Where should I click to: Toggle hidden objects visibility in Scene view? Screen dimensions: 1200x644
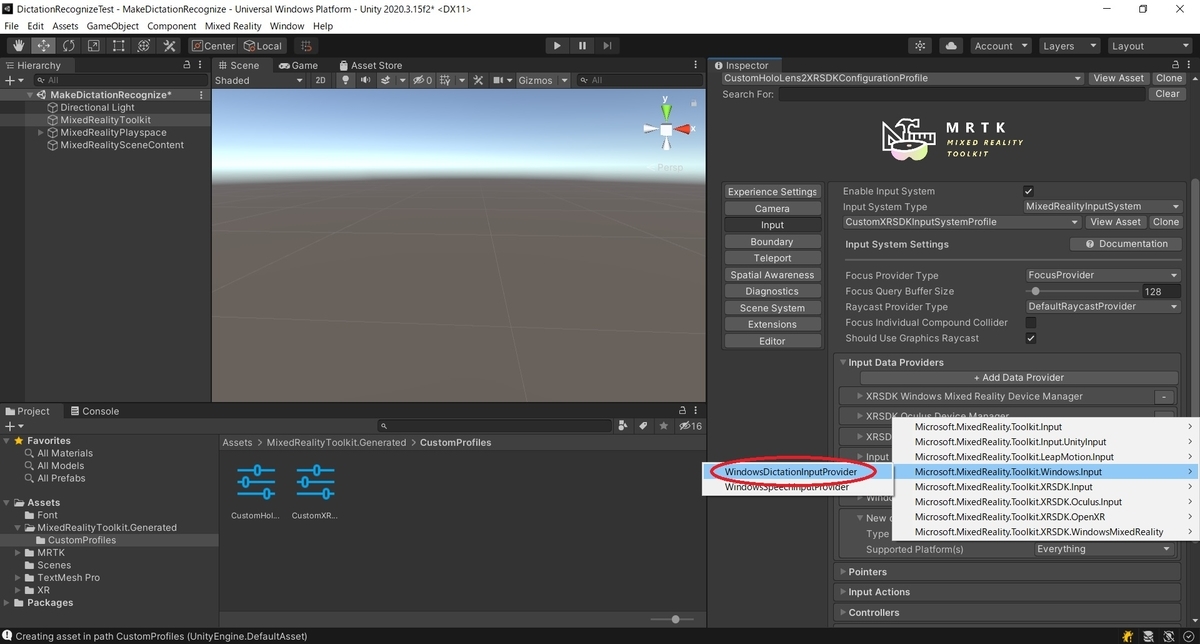tap(423, 80)
